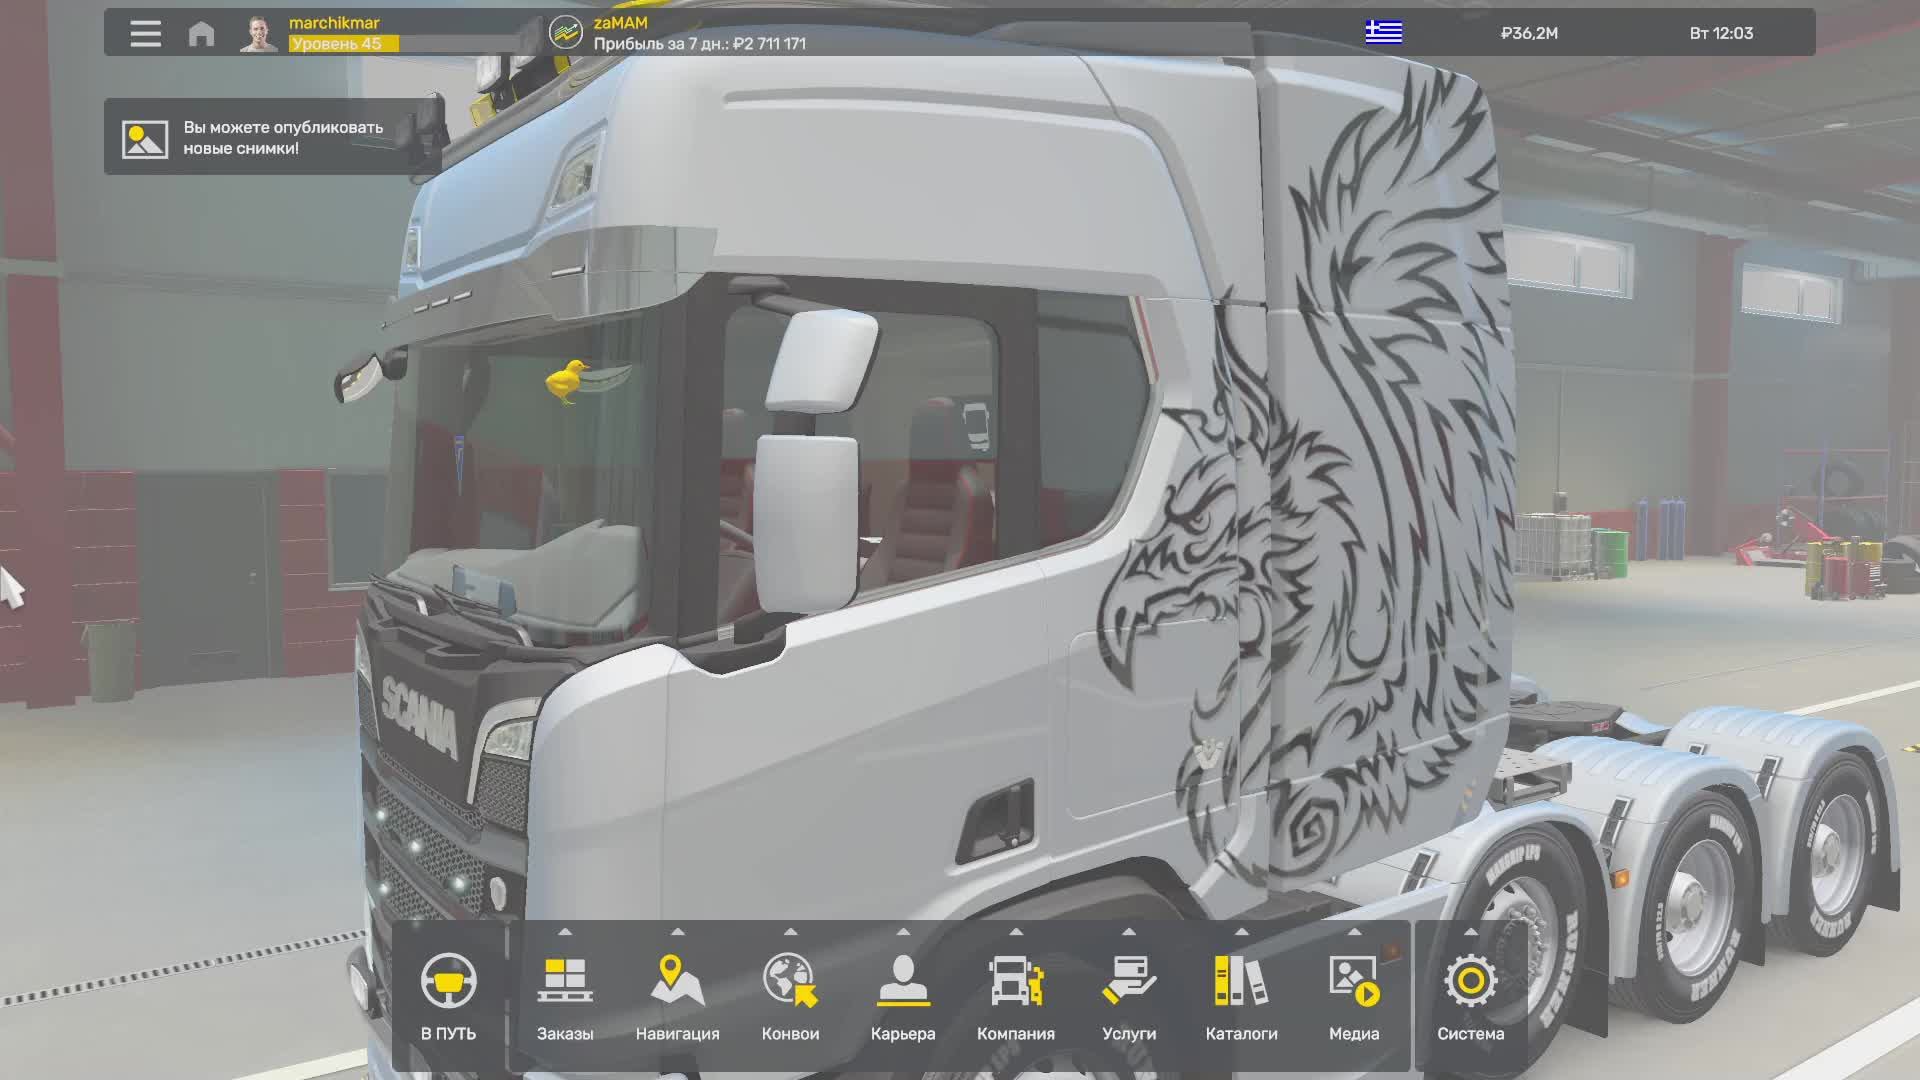Image resolution: width=1920 pixels, height=1080 pixels.
Task: Select the Навигация menu label
Action: point(677,1034)
